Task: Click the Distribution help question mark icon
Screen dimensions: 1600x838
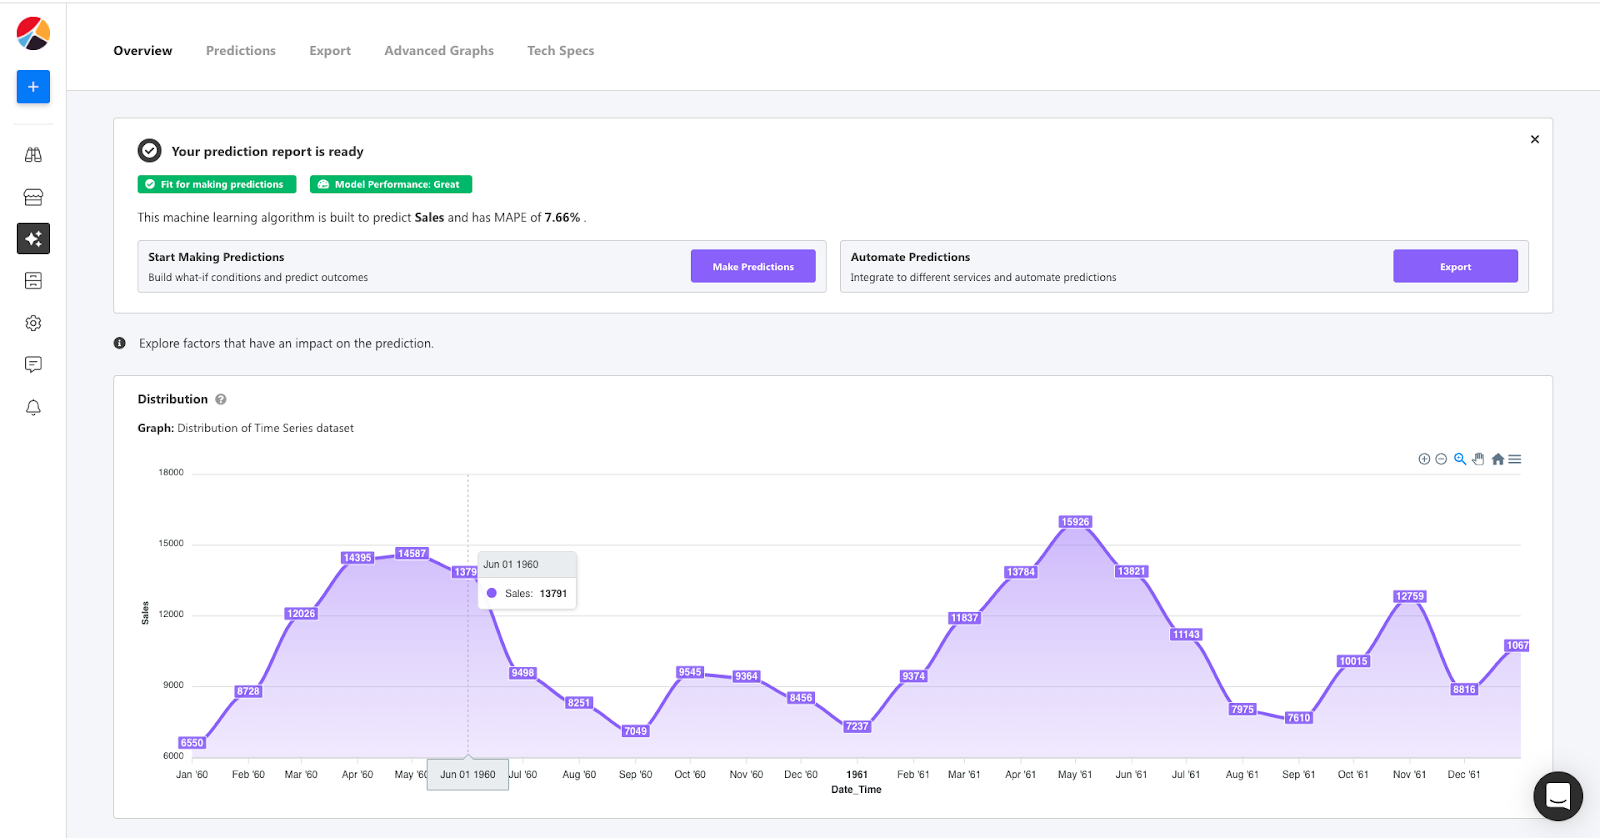Action: pyautogui.click(x=221, y=399)
